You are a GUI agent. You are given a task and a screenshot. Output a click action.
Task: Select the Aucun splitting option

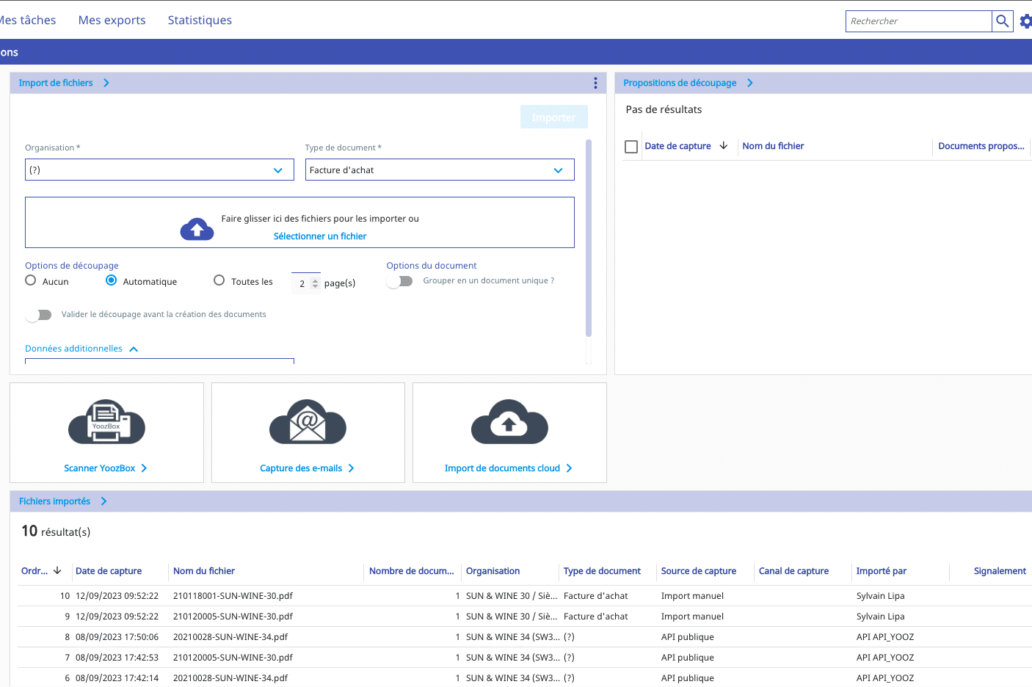30,280
